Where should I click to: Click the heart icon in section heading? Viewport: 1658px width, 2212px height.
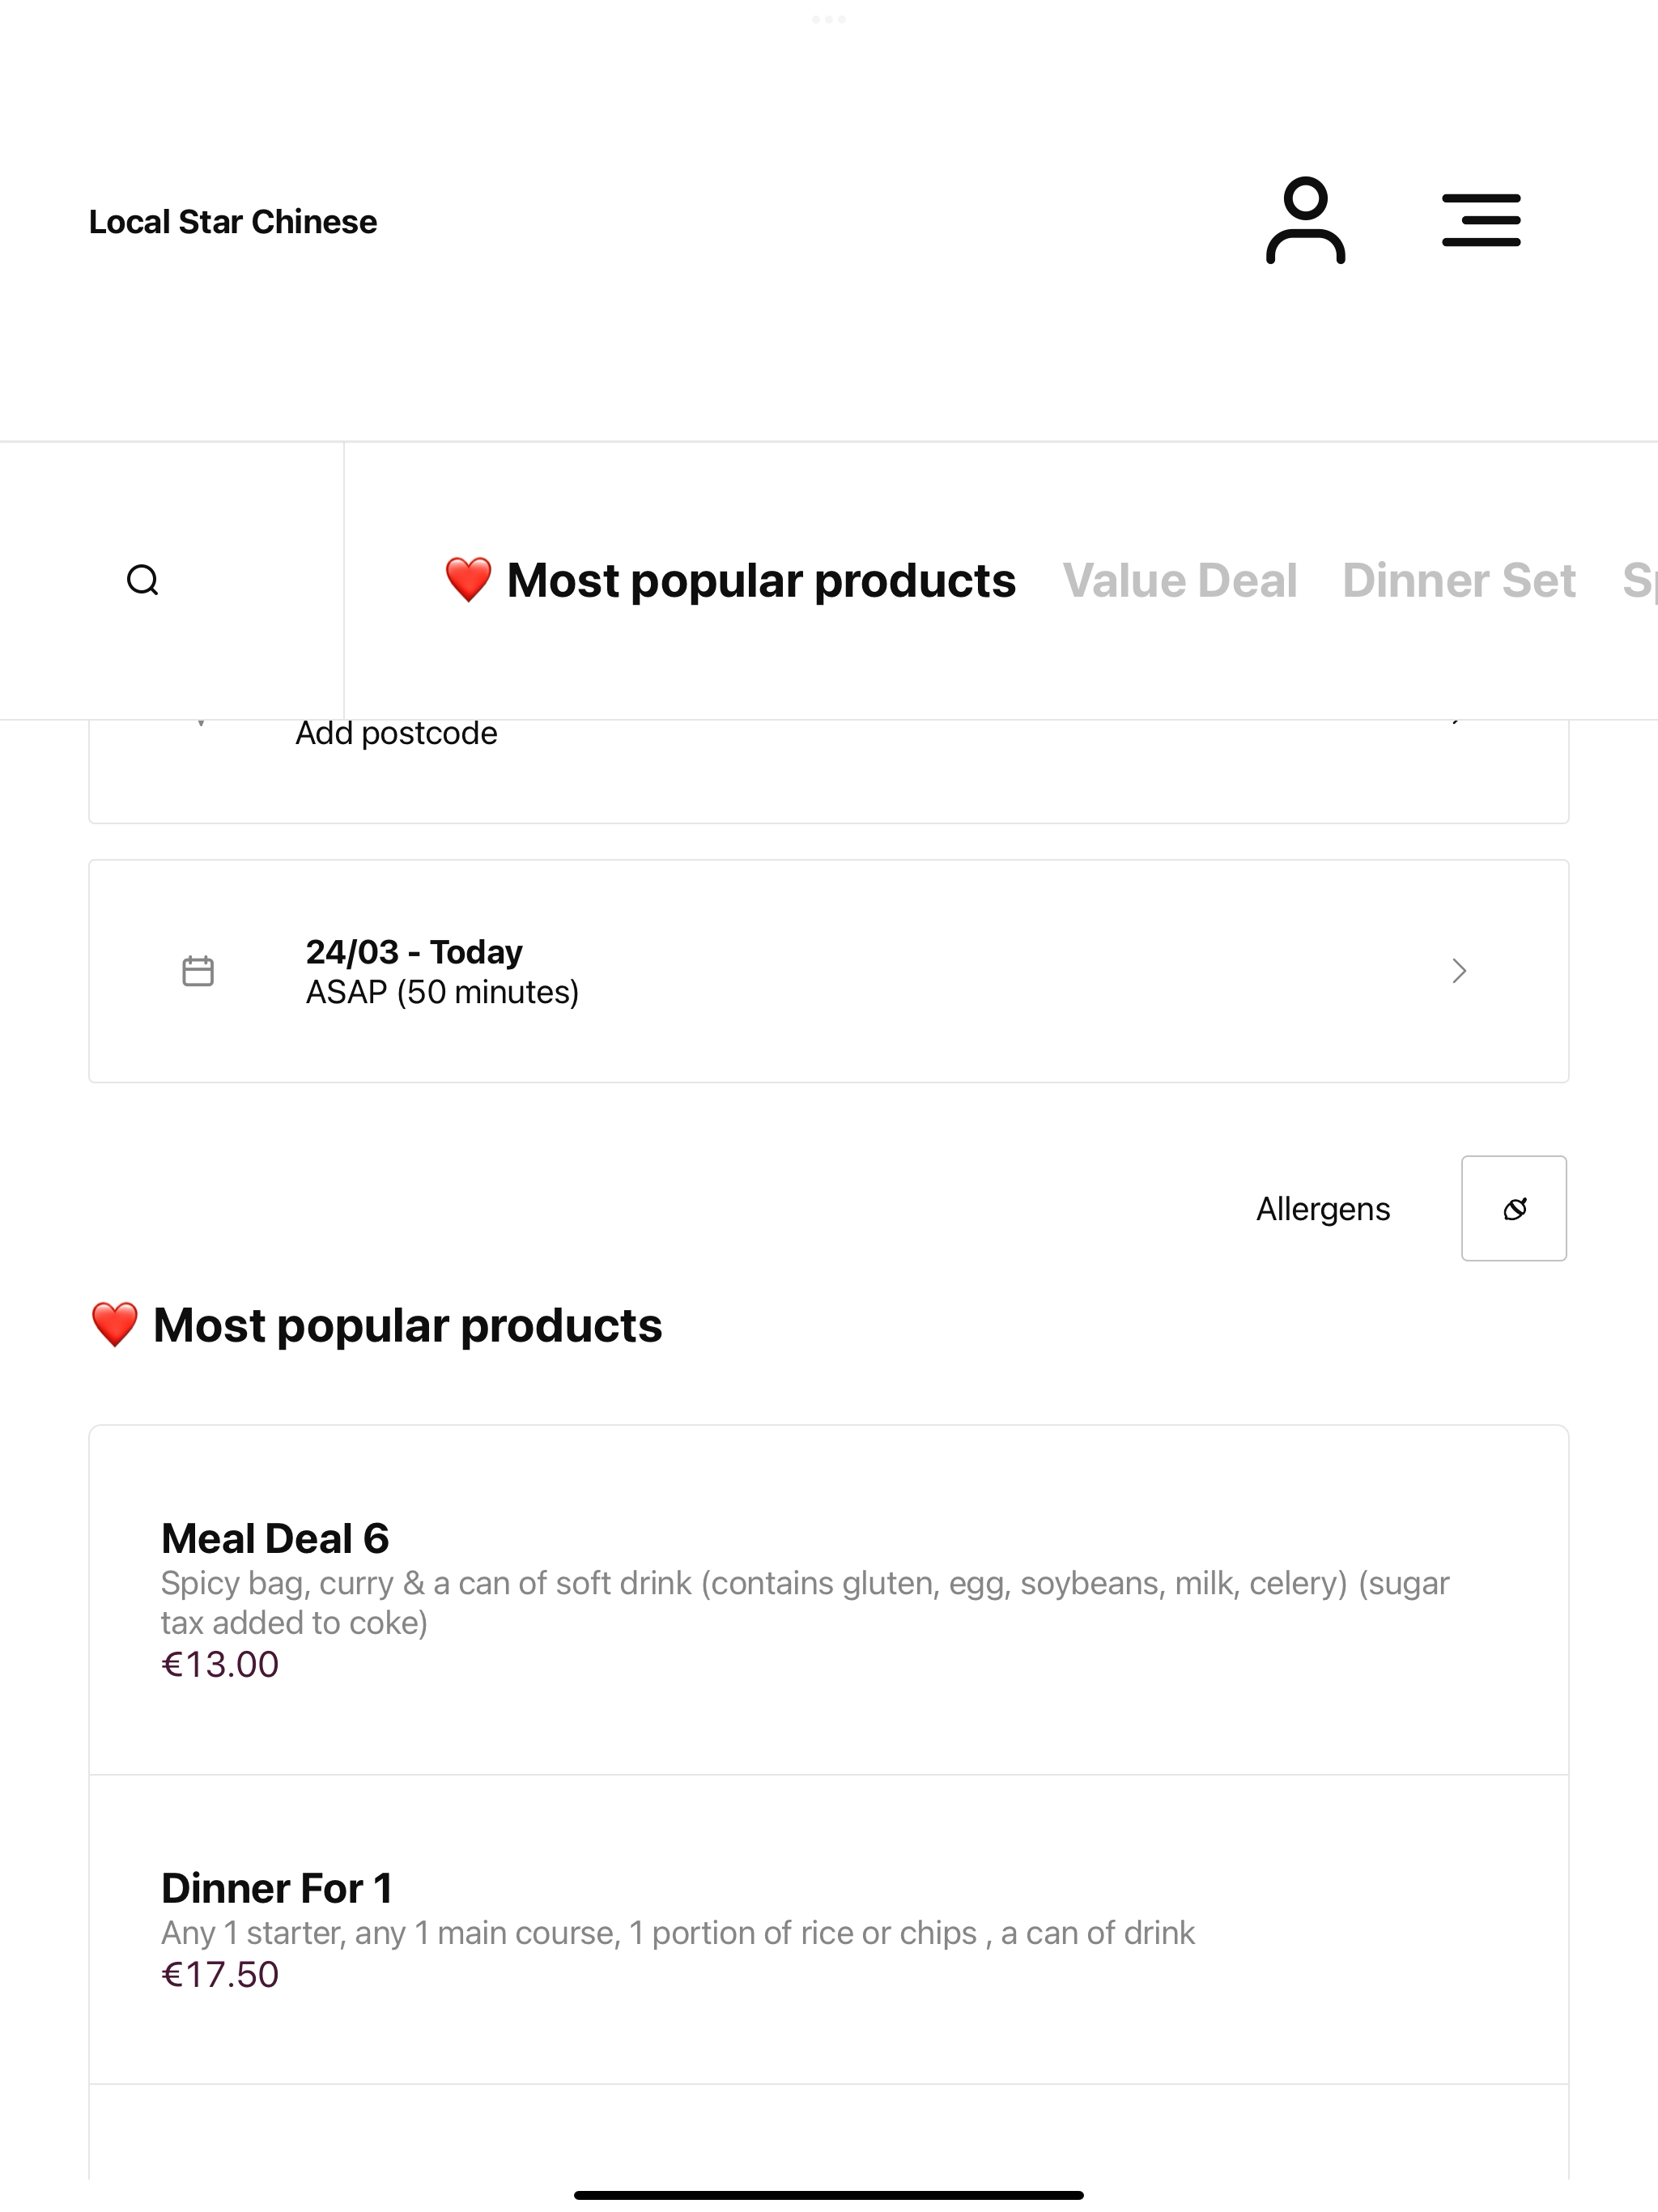pos(114,1325)
